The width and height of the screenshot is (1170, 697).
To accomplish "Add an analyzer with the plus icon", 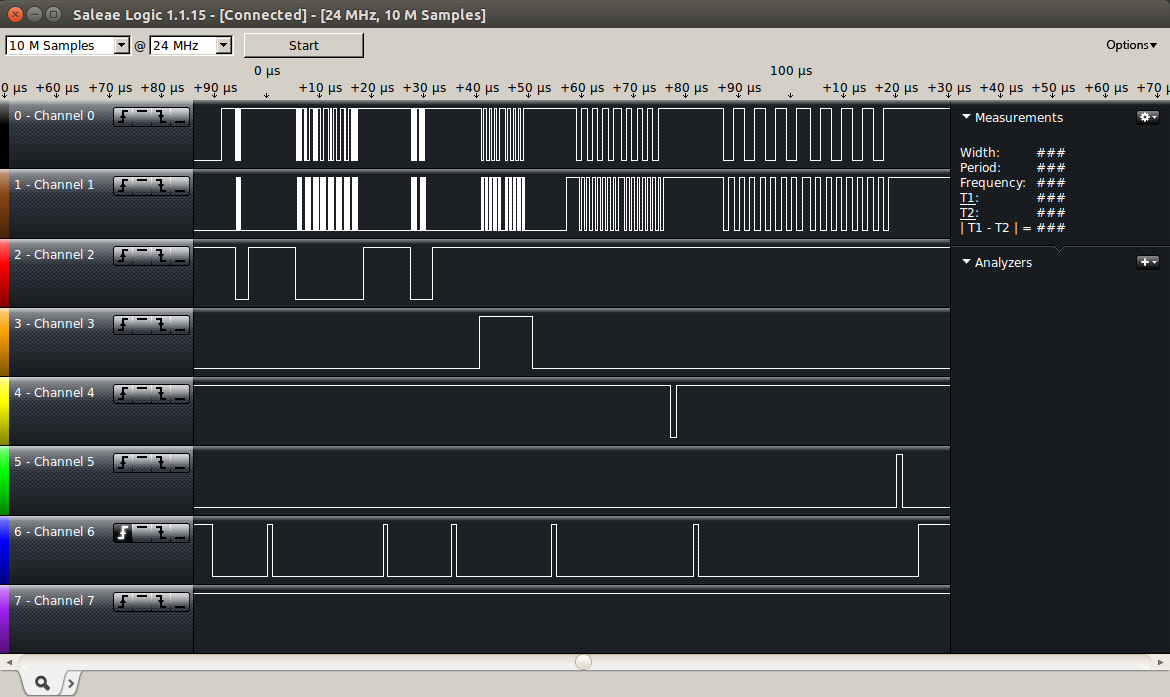I will click(x=1147, y=262).
